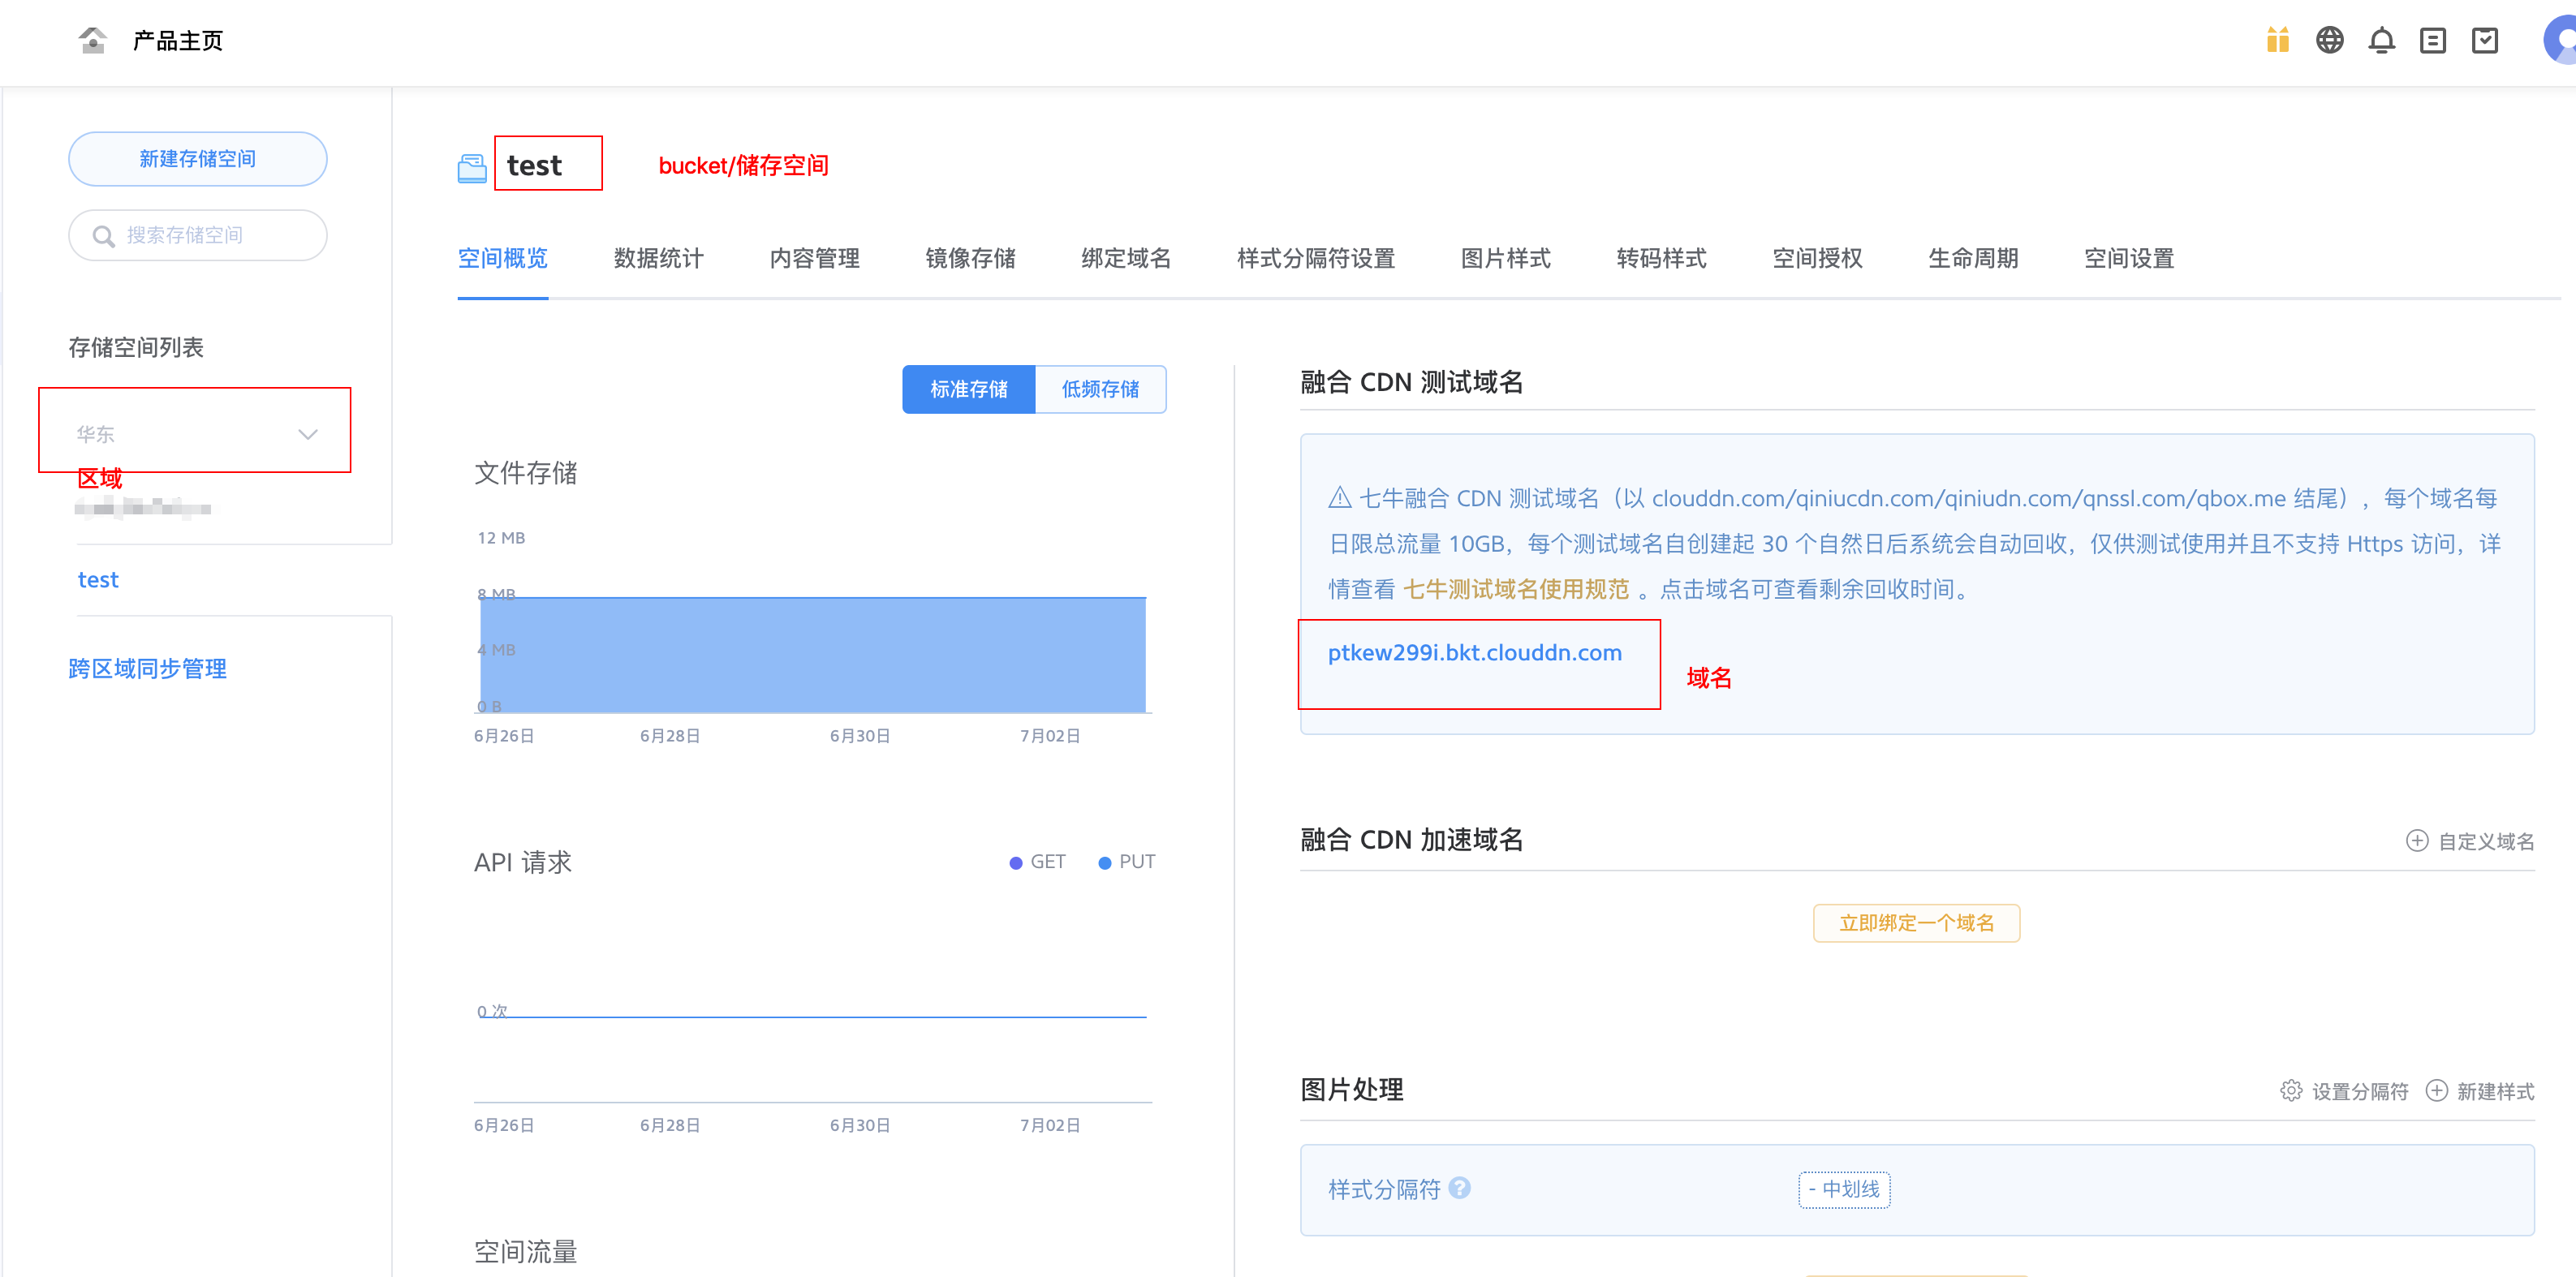Open the checklist tasks icon in header

[2485, 41]
